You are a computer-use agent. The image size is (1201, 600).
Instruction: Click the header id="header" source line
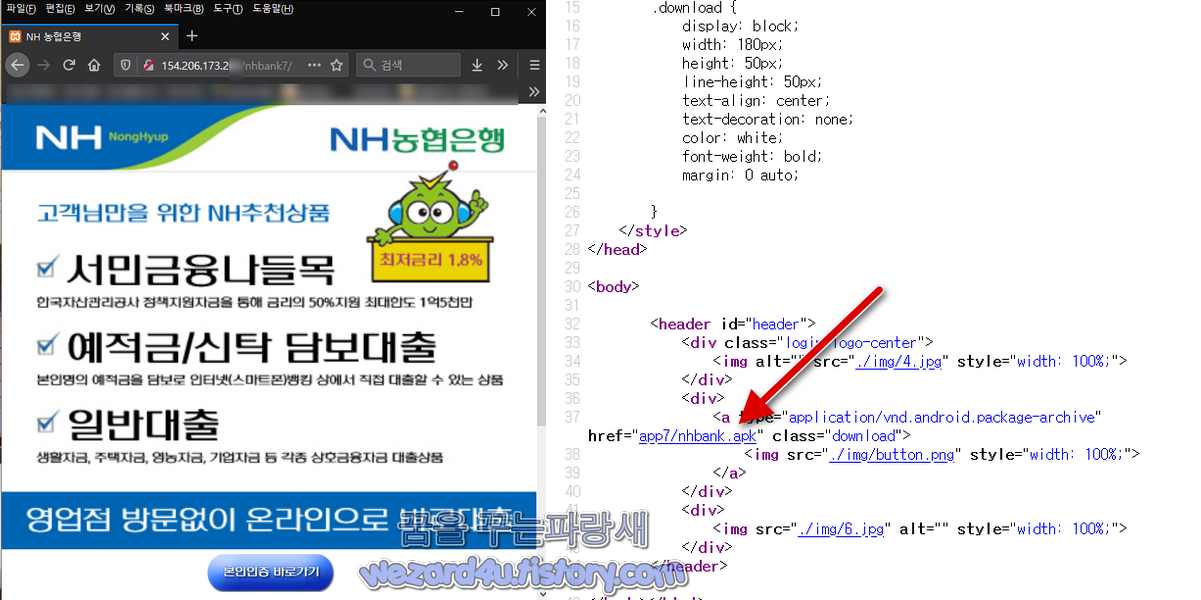[733, 324]
